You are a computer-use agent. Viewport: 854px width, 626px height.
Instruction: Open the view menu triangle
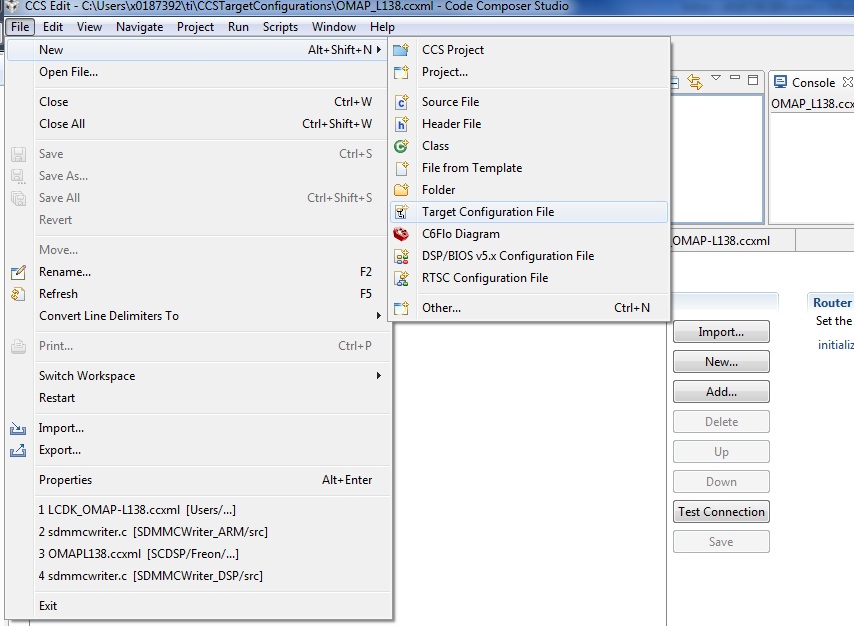(x=716, y=78)
